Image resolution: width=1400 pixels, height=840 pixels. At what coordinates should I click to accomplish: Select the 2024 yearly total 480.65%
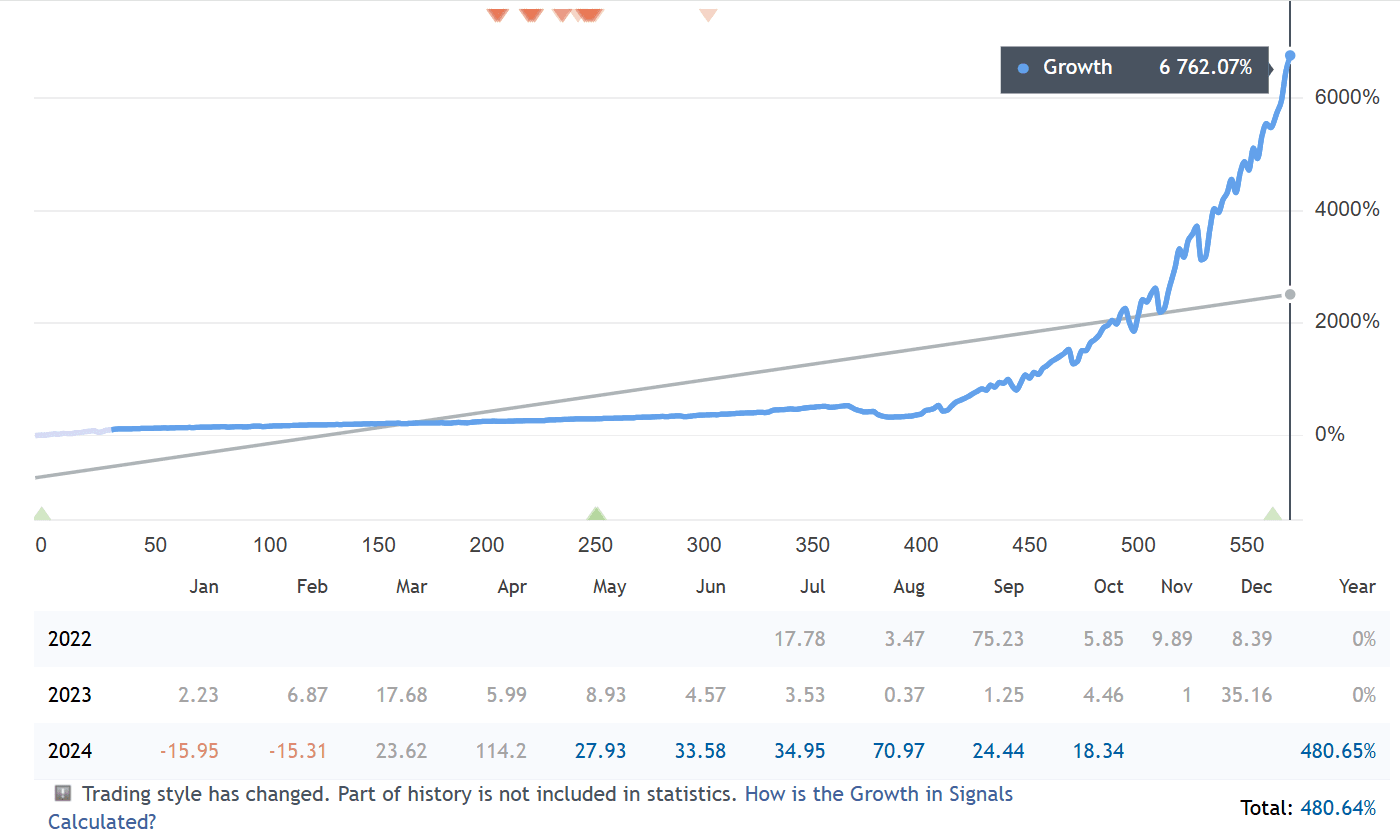point(1338,751)
